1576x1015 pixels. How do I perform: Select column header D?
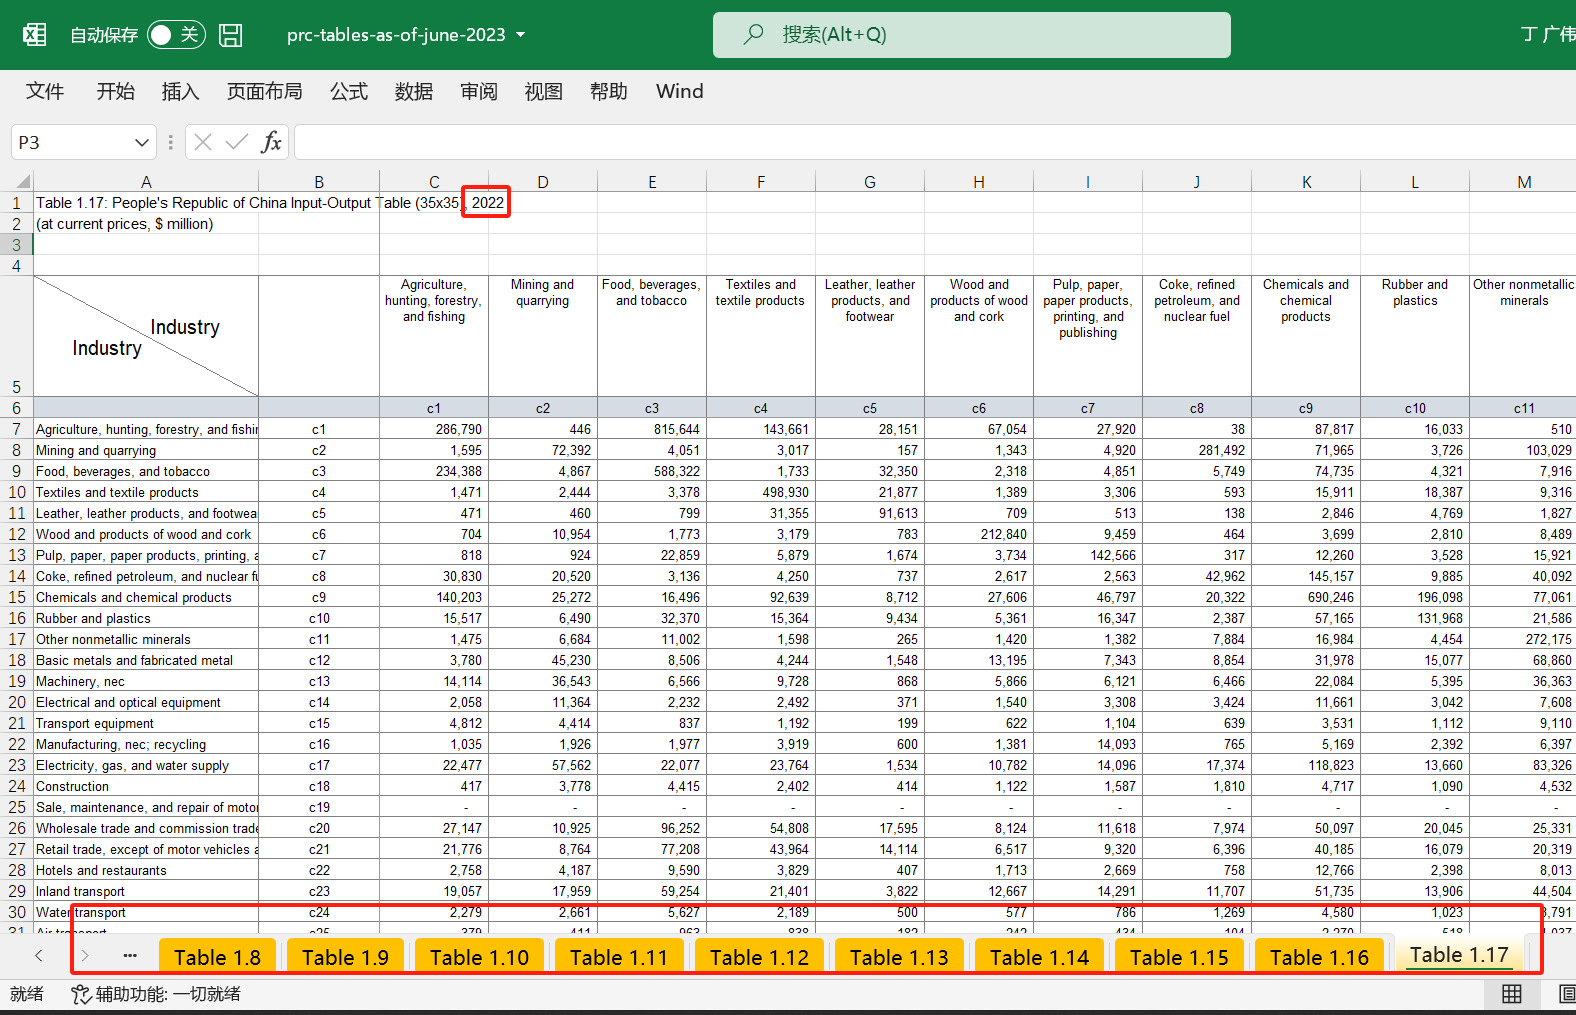tap(542, 182)
